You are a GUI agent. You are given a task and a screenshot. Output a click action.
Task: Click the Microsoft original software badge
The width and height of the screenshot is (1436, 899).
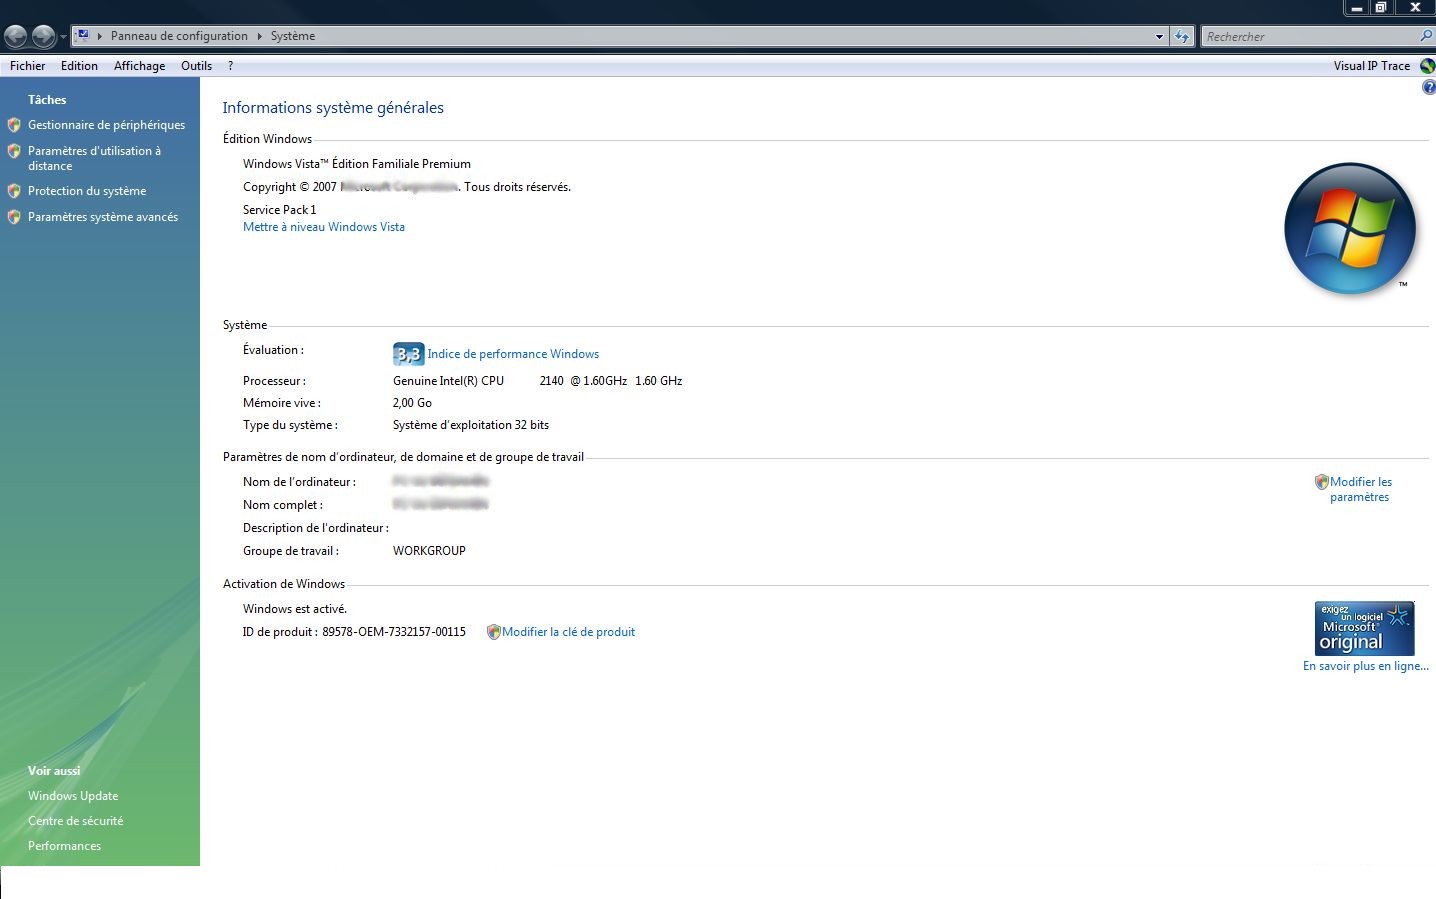click(x=1364, y=628)
